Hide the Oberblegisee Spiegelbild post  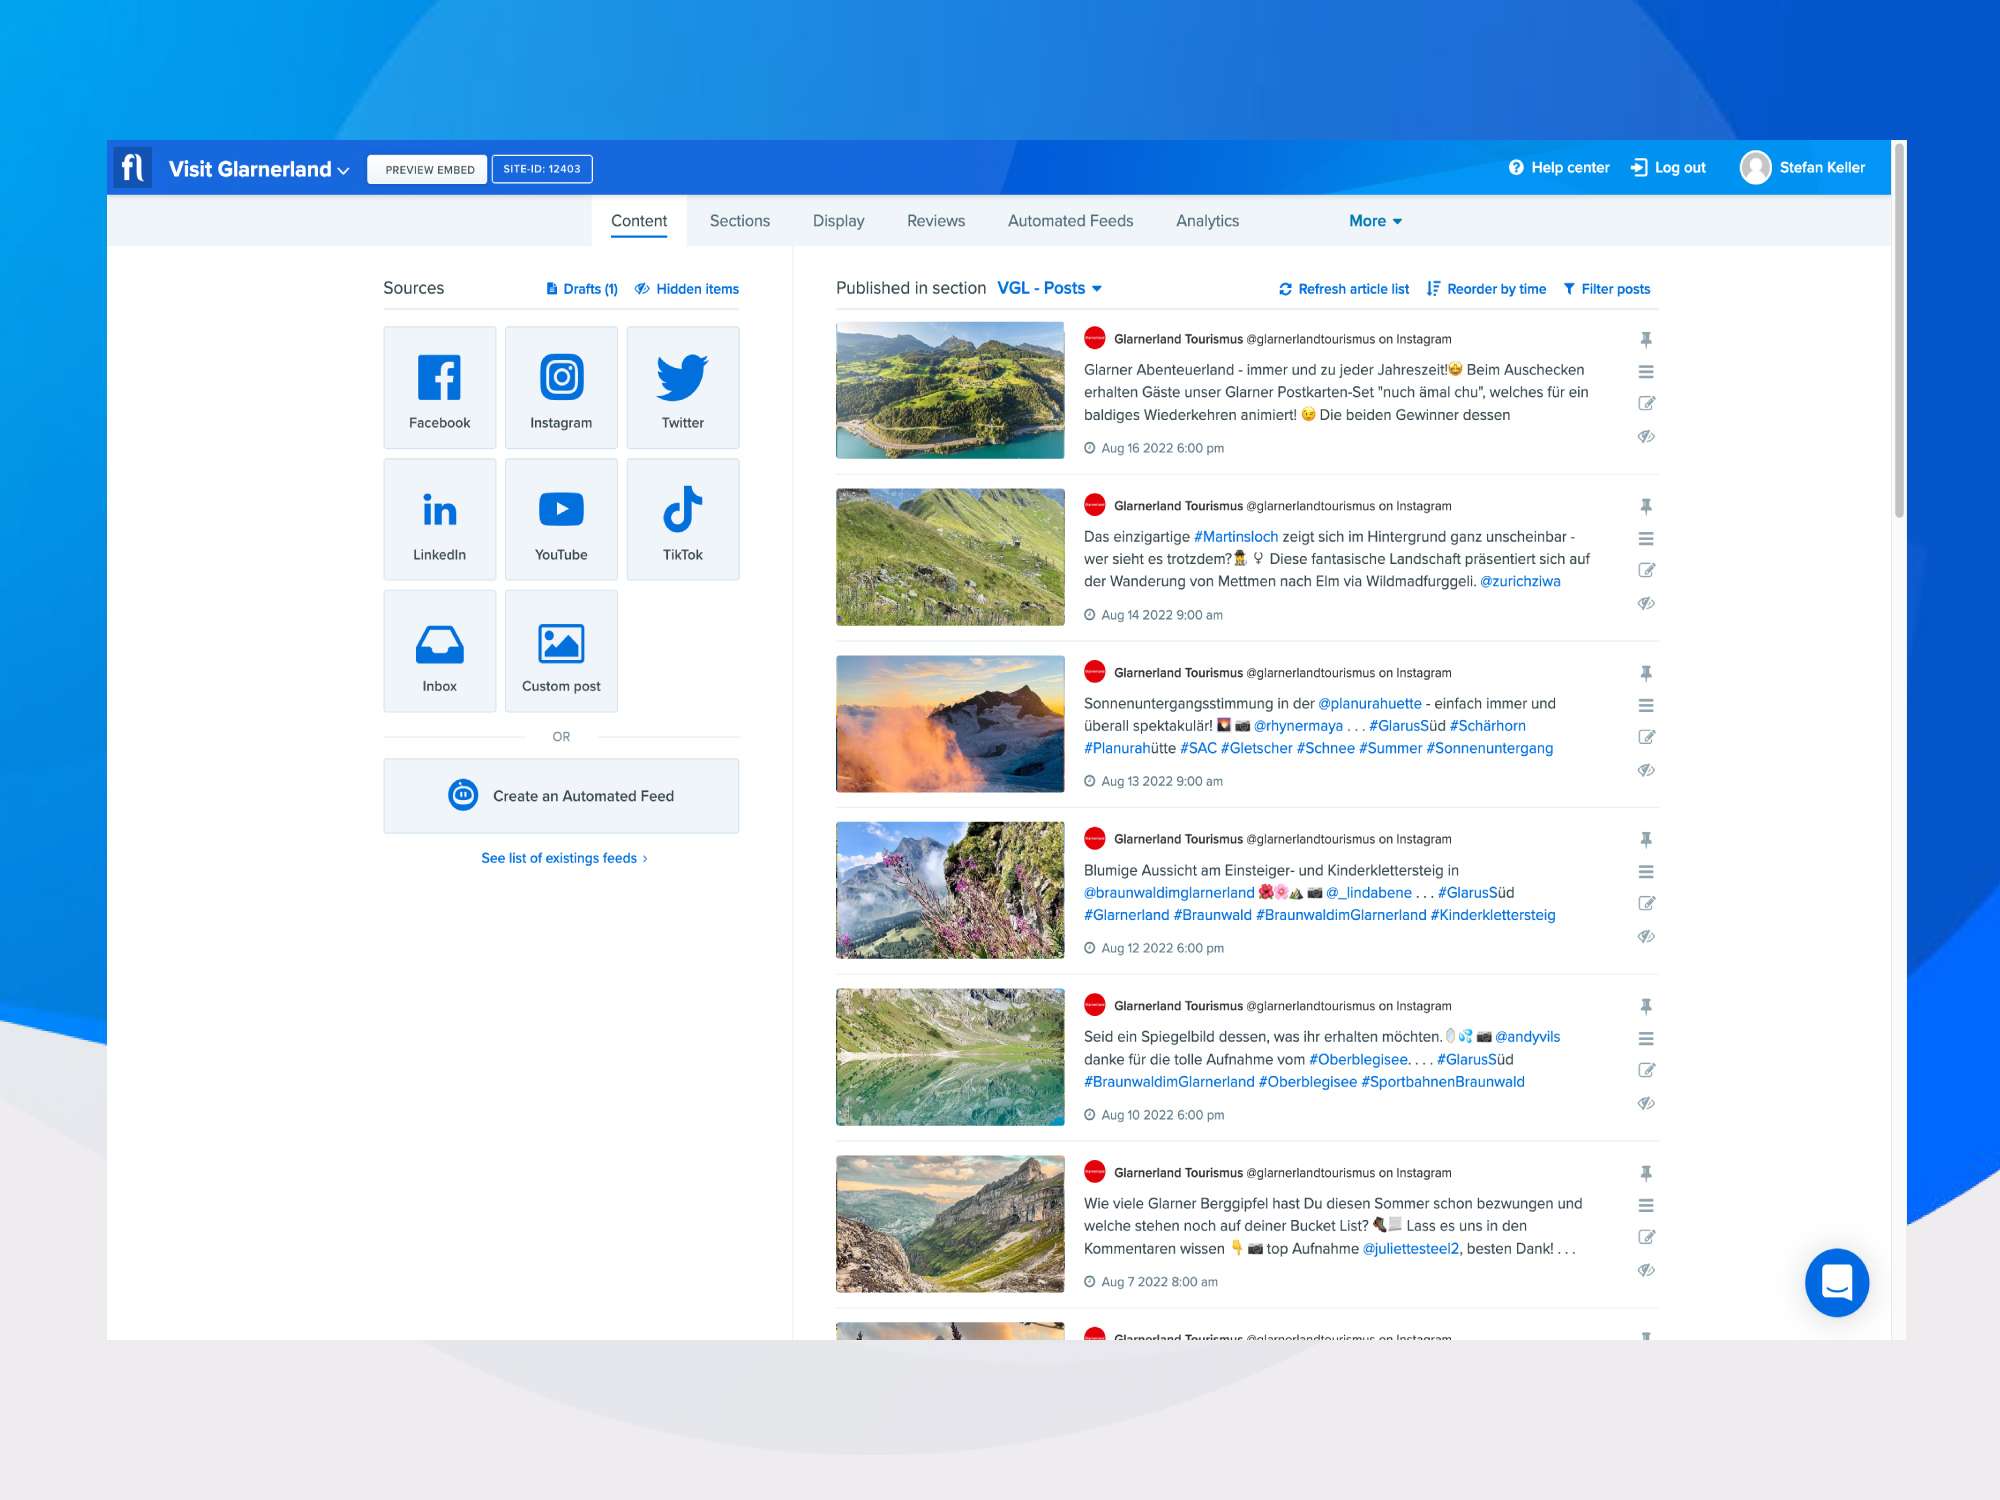point(1646,1103)
